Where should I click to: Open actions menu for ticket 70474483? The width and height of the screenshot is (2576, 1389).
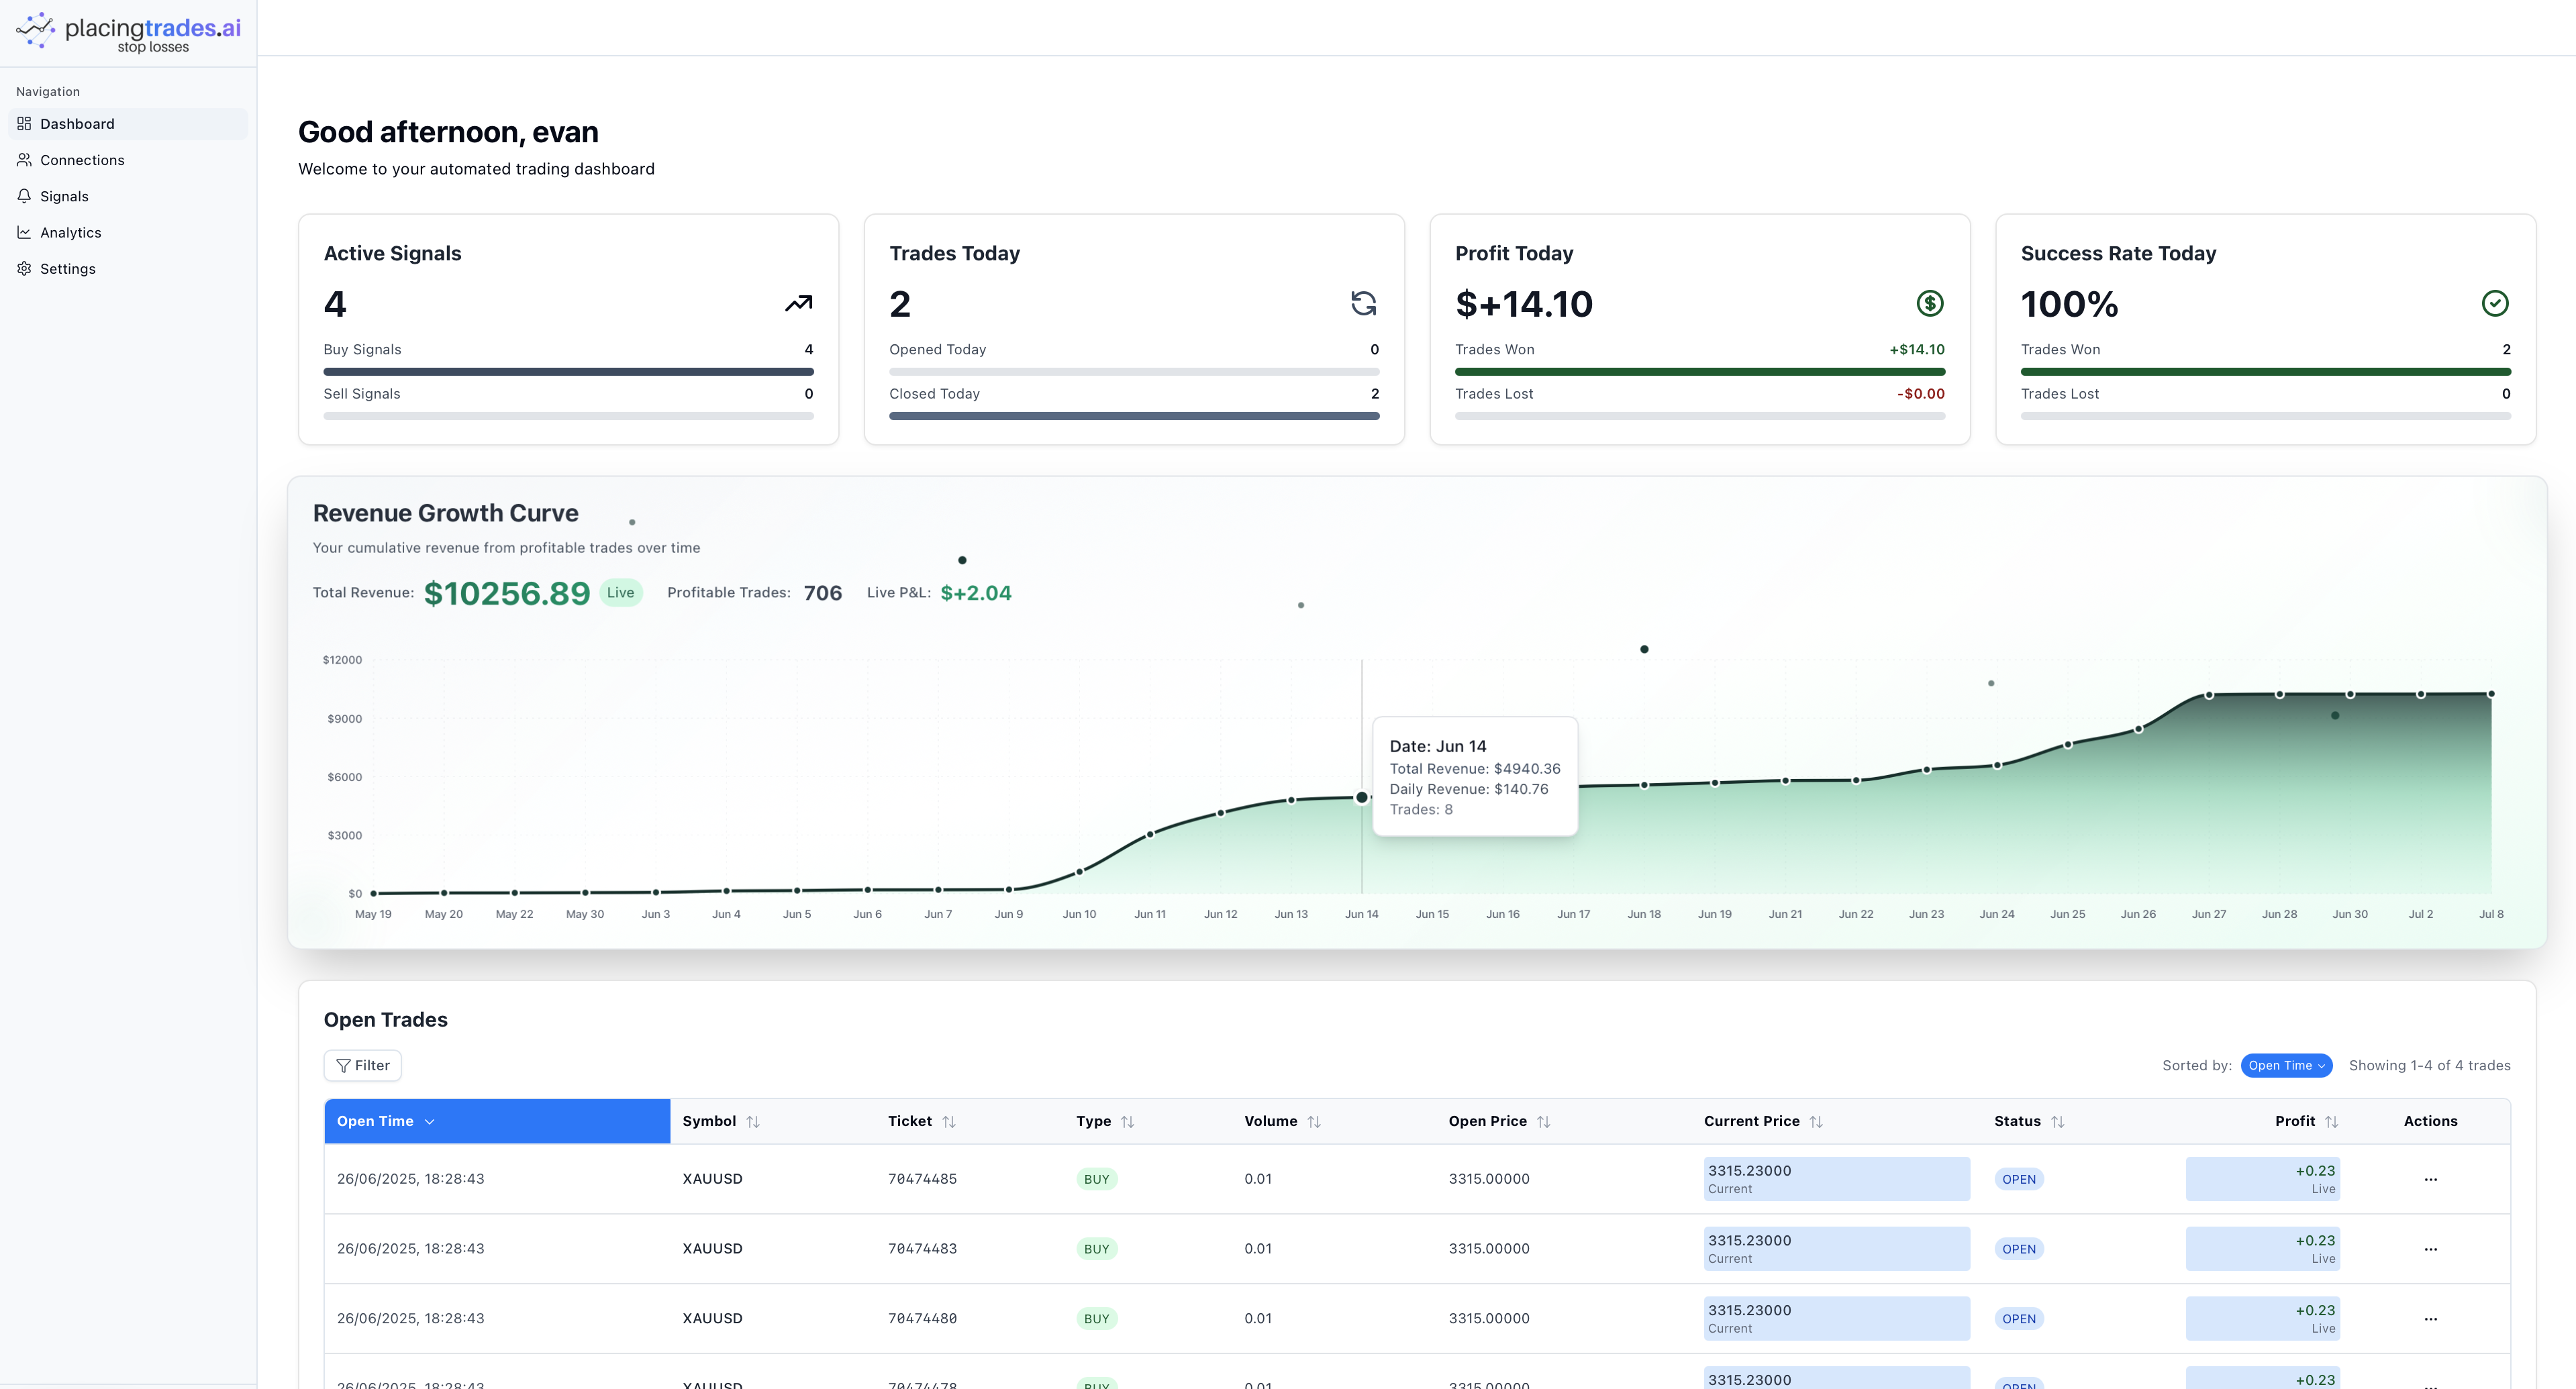2430,1250
